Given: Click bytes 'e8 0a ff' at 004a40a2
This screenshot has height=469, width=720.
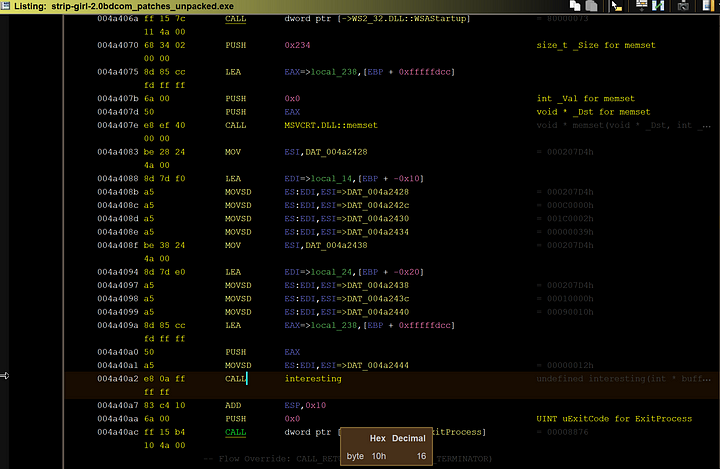Looking at the screenshot, I should click(x=164, y=379).
